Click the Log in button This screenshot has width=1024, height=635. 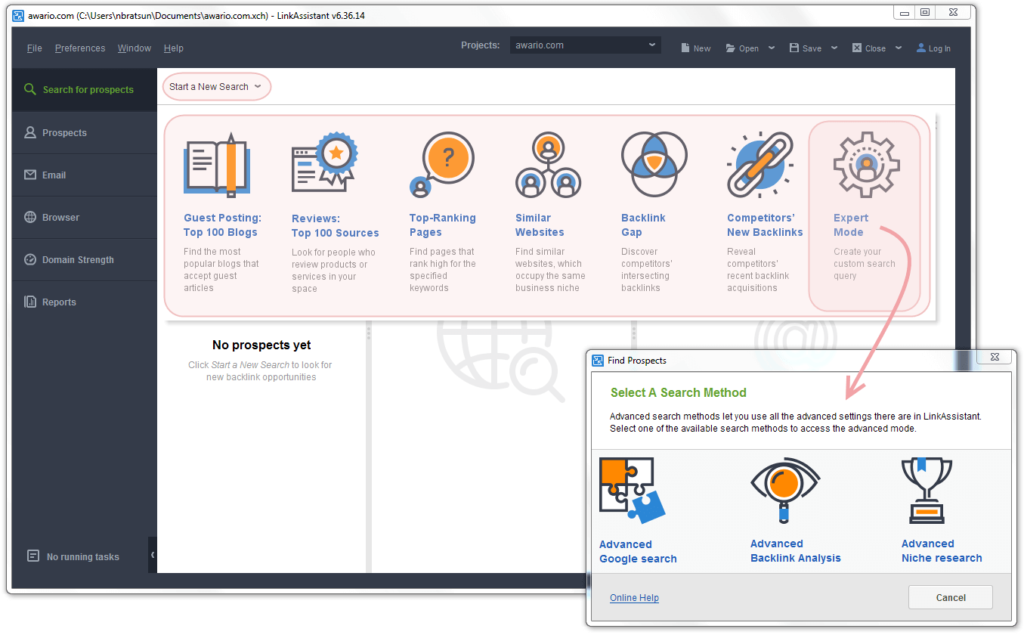point(933,48)
